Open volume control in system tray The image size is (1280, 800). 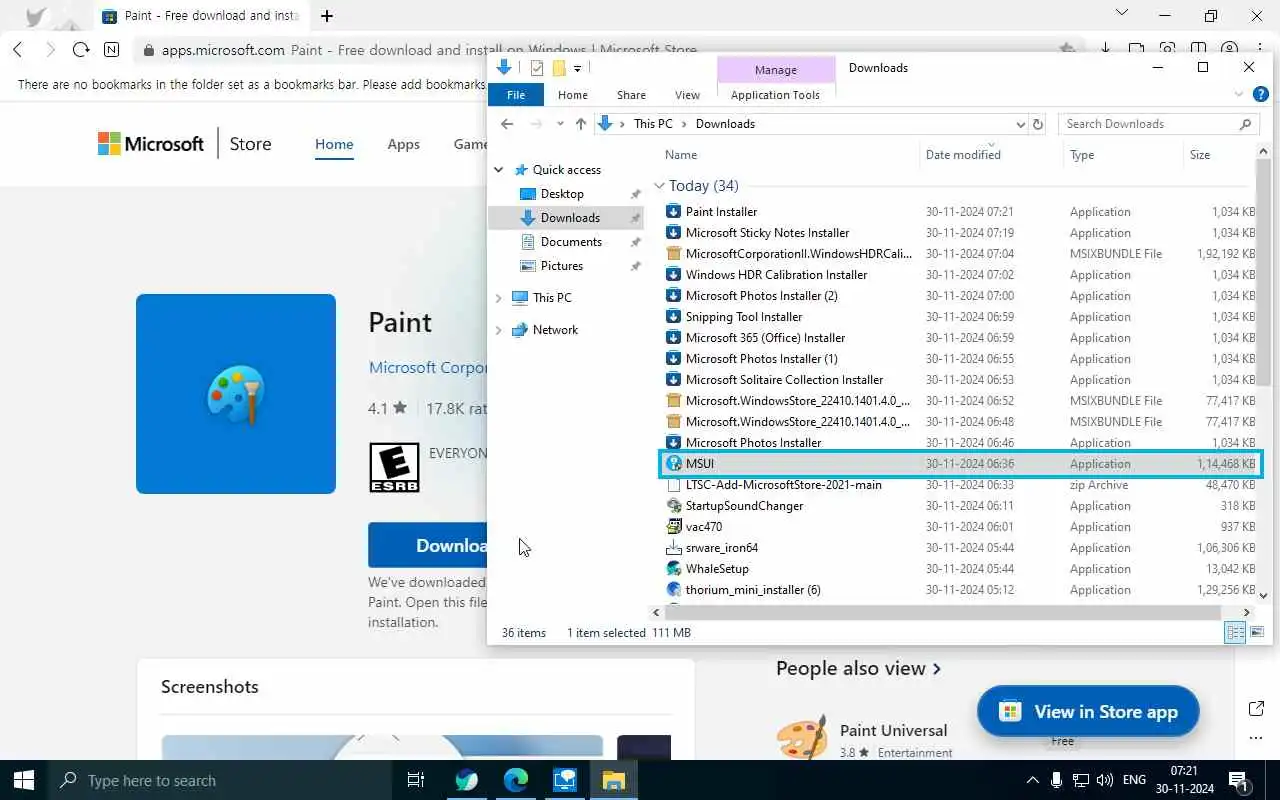tap(1105, 780)
